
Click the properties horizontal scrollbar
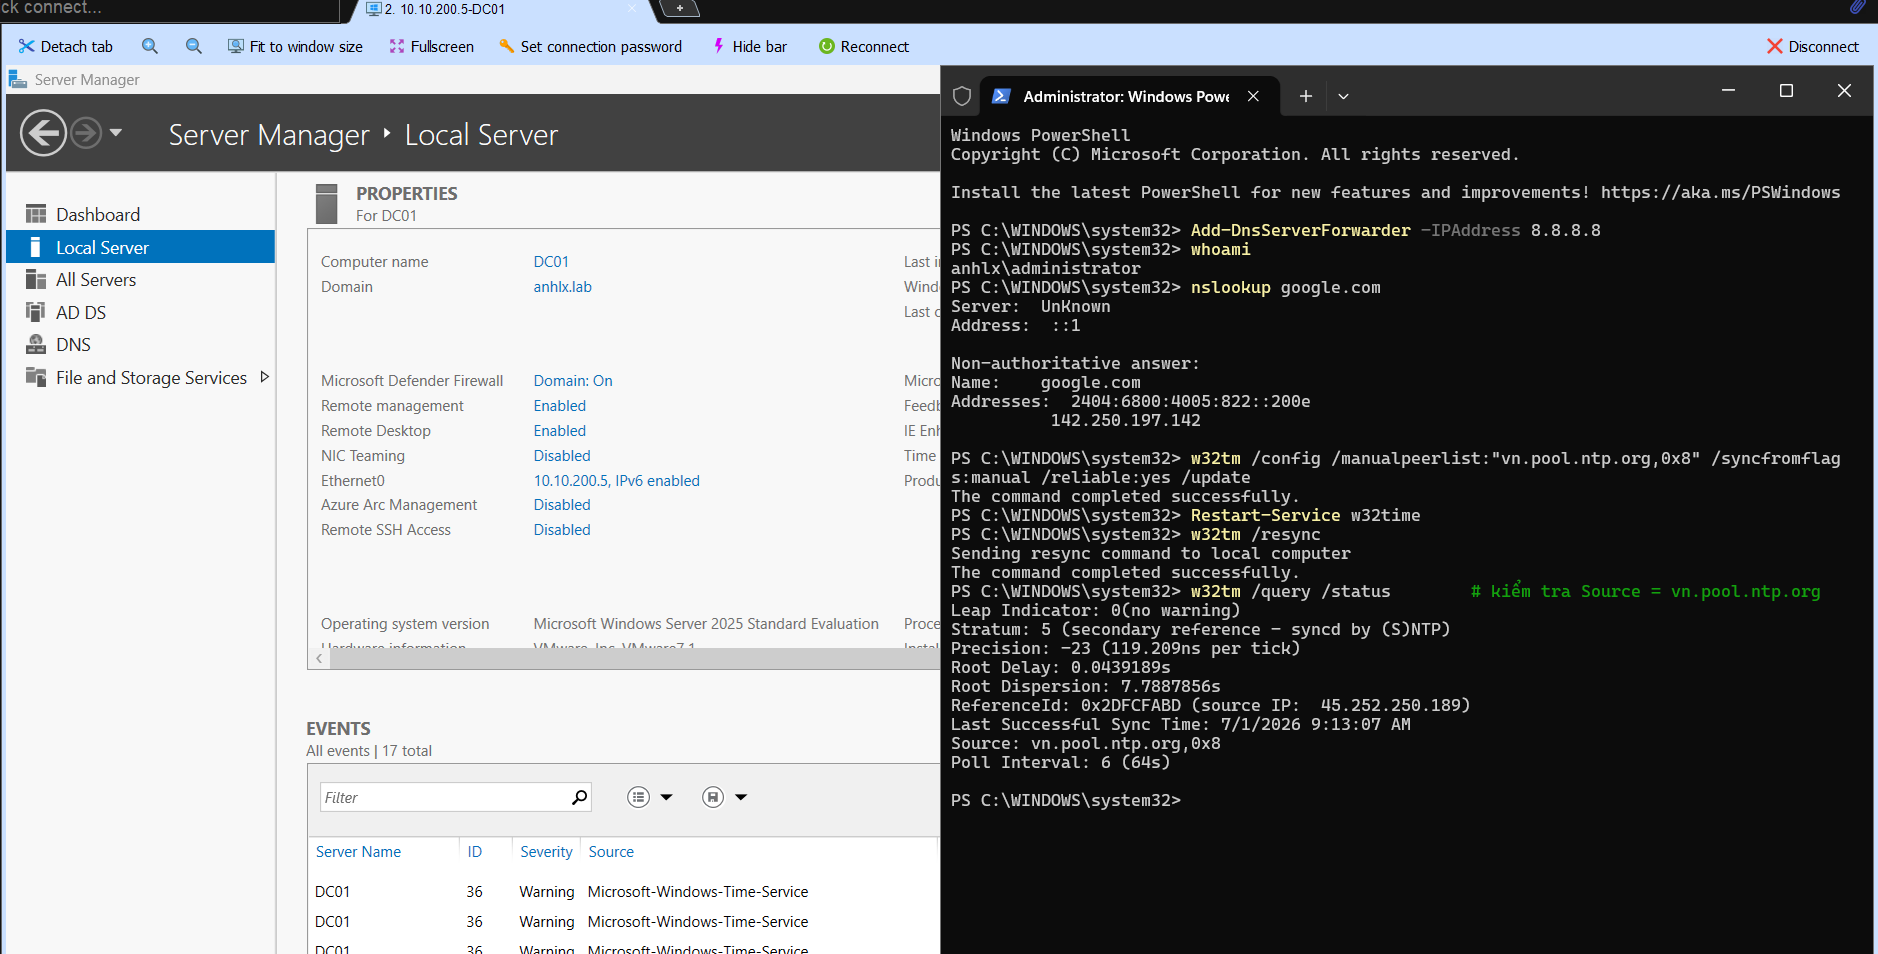(x=635, y=658)
